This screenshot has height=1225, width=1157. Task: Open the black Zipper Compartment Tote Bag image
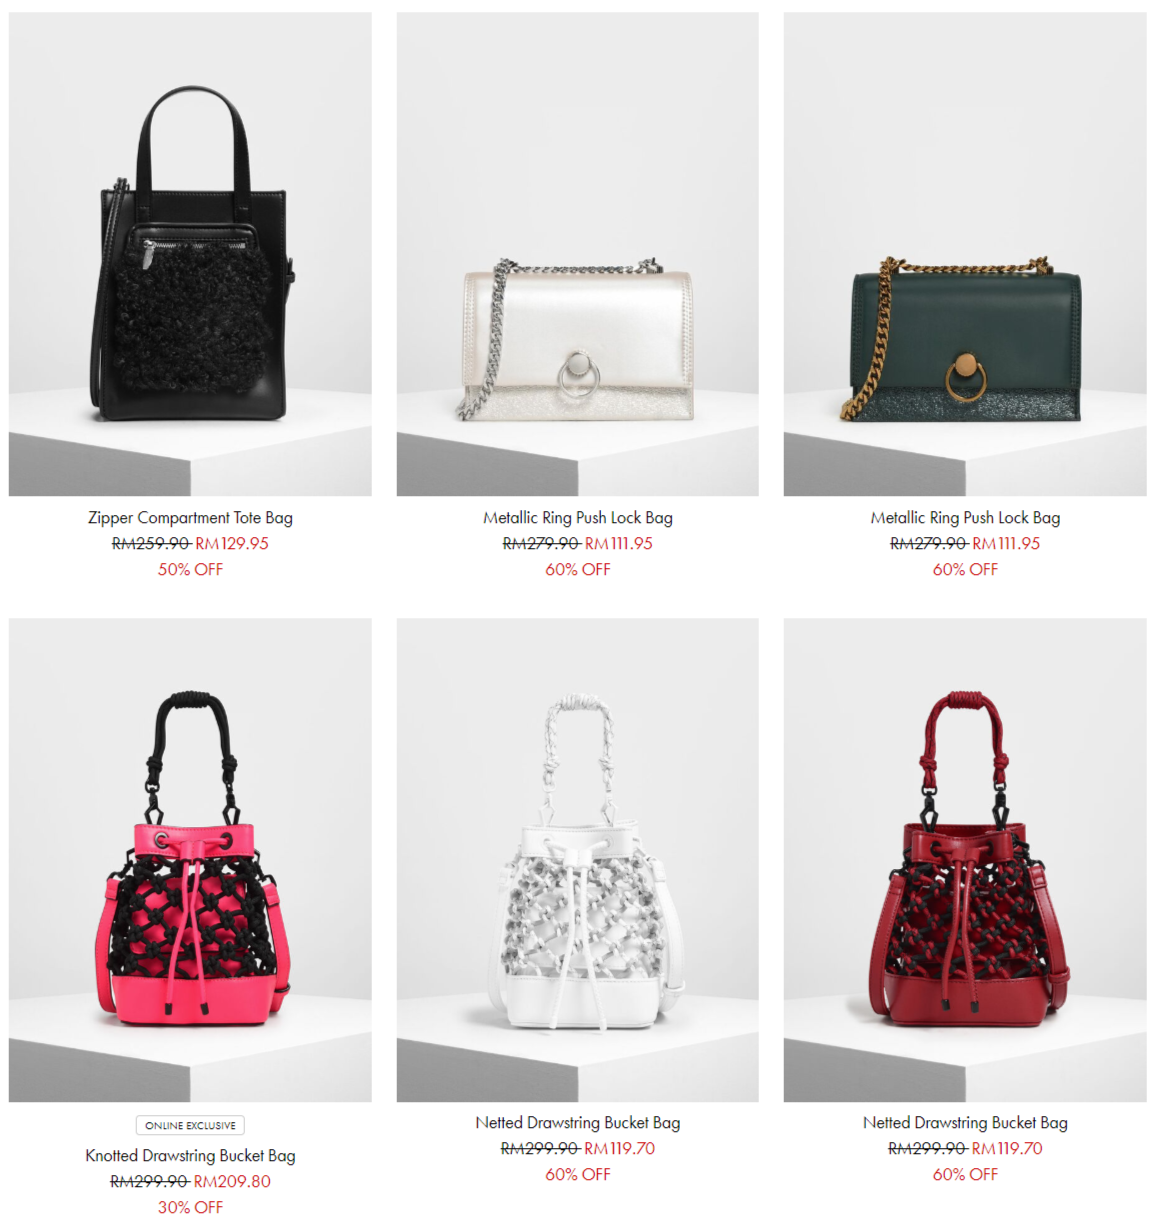point(190,254)
